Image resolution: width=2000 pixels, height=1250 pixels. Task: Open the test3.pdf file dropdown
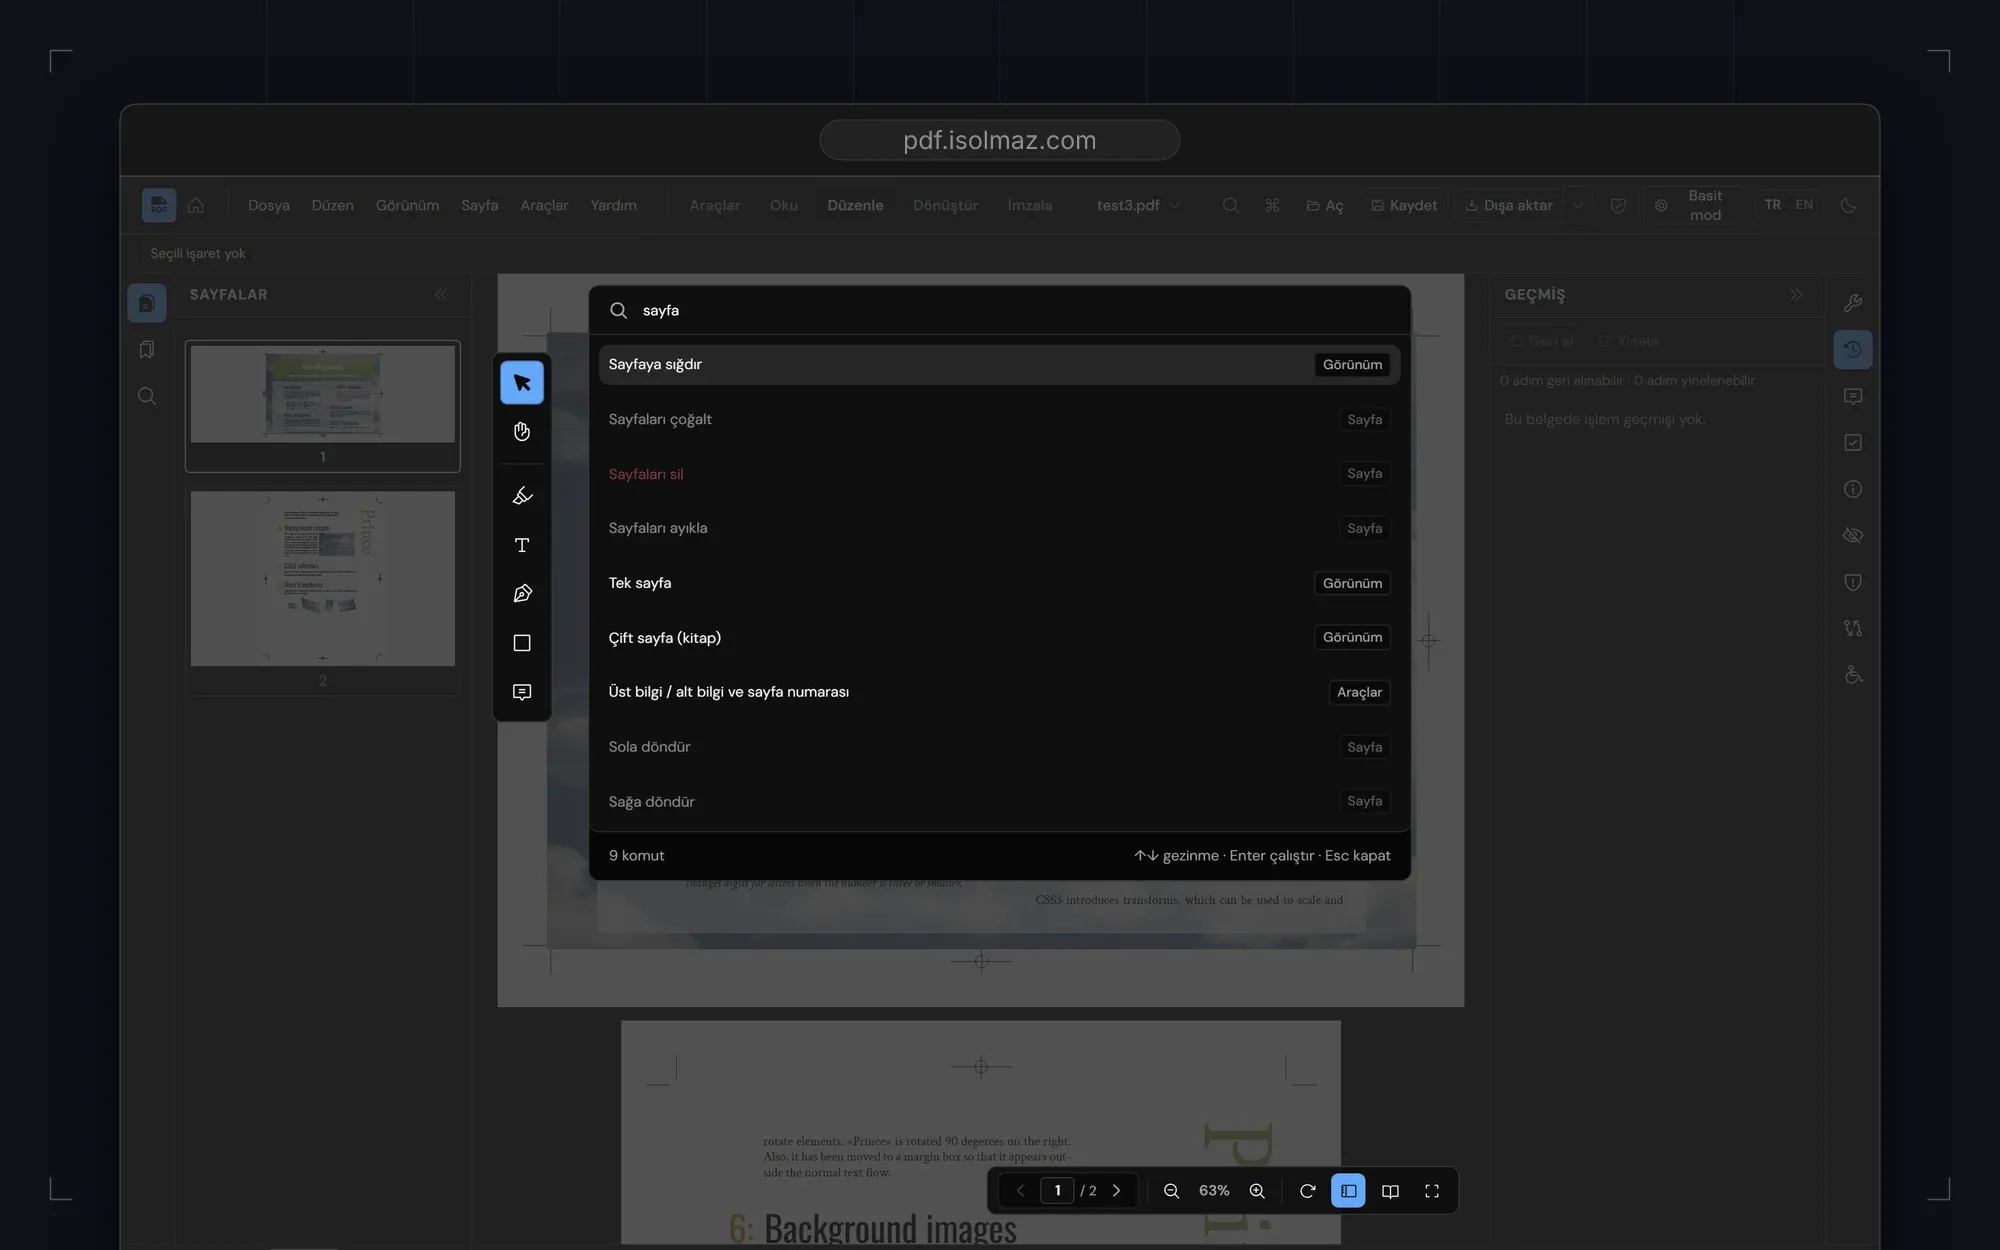[1138, 205]
